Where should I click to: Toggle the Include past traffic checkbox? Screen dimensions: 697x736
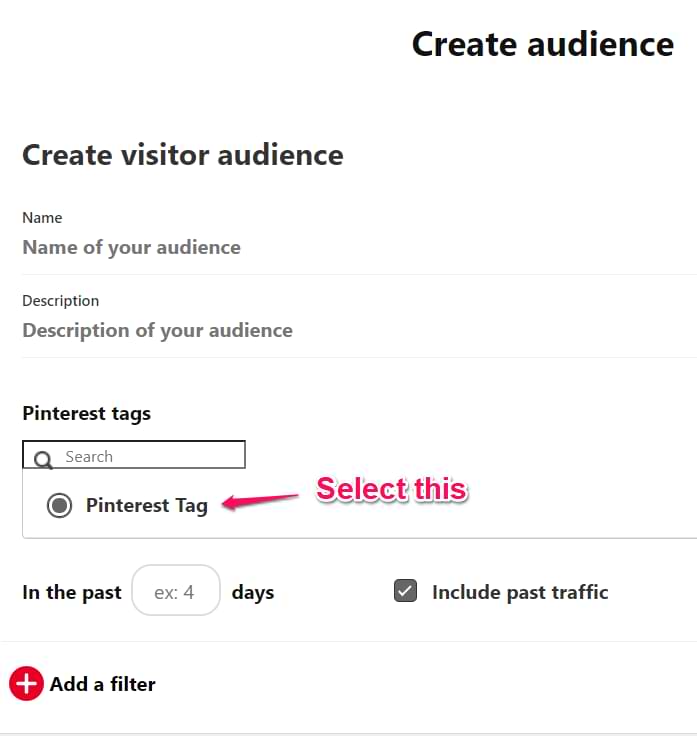(x=406, y=590)
